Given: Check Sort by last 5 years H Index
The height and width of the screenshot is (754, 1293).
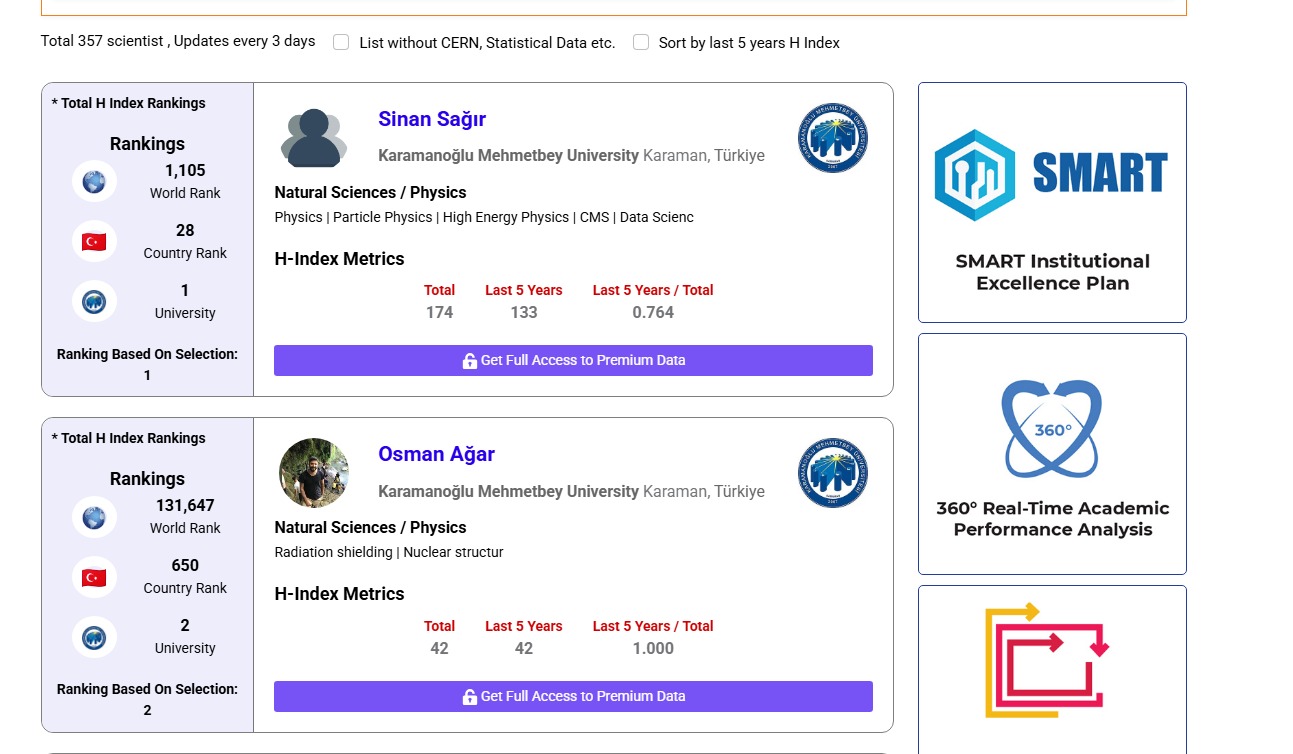Looking at the screenshot, I should (x=641, y=42).
